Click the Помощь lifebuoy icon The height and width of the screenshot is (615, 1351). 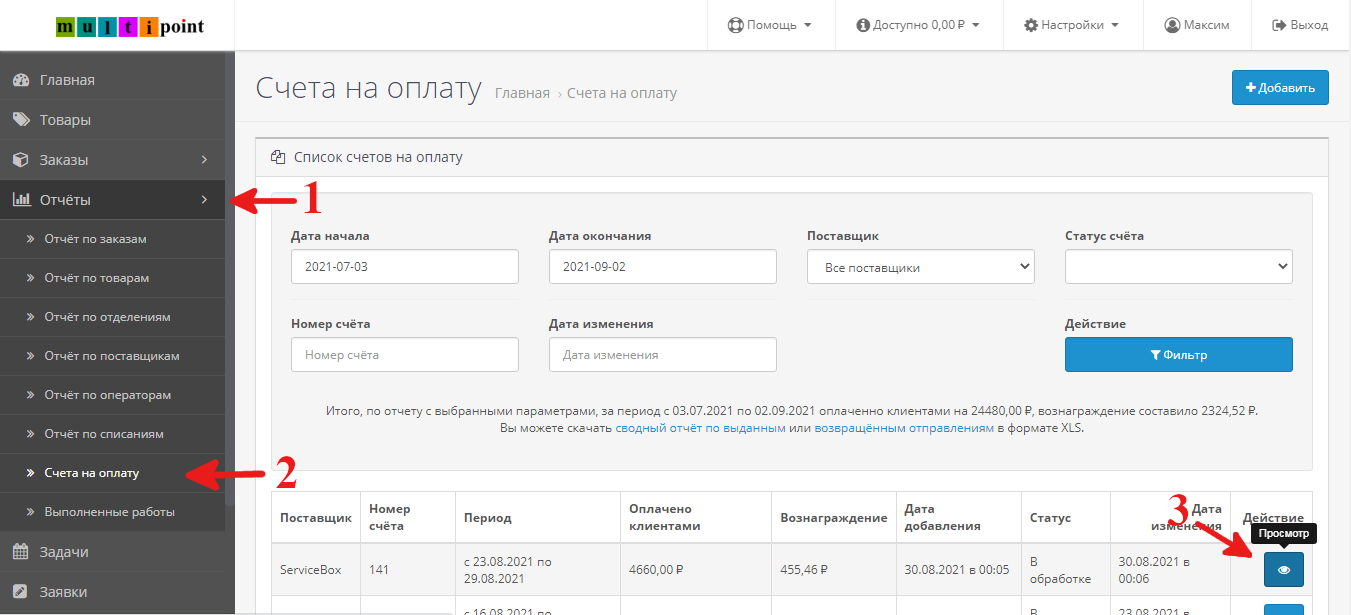pyautogui.click(x=735, y=25)
